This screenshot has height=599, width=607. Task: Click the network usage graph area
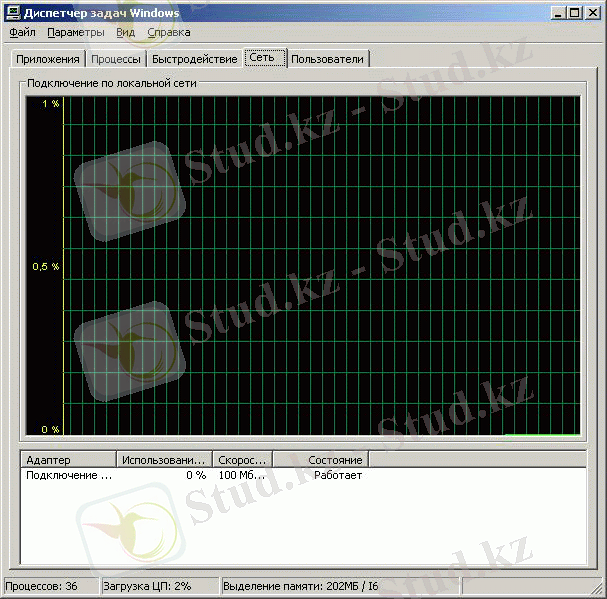(x=303, y=266)
